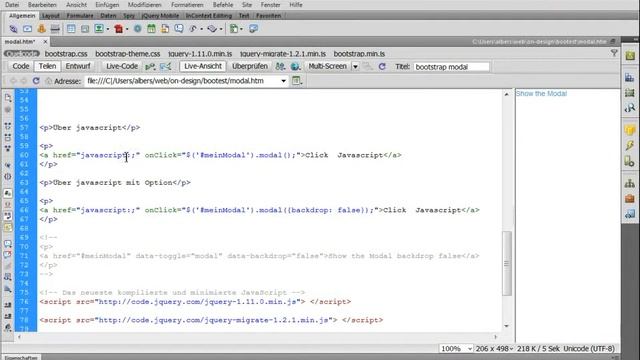Screen dimensions: 640x360
Task: Open the 100% zoom dropdown
Action: click(469, 349)
